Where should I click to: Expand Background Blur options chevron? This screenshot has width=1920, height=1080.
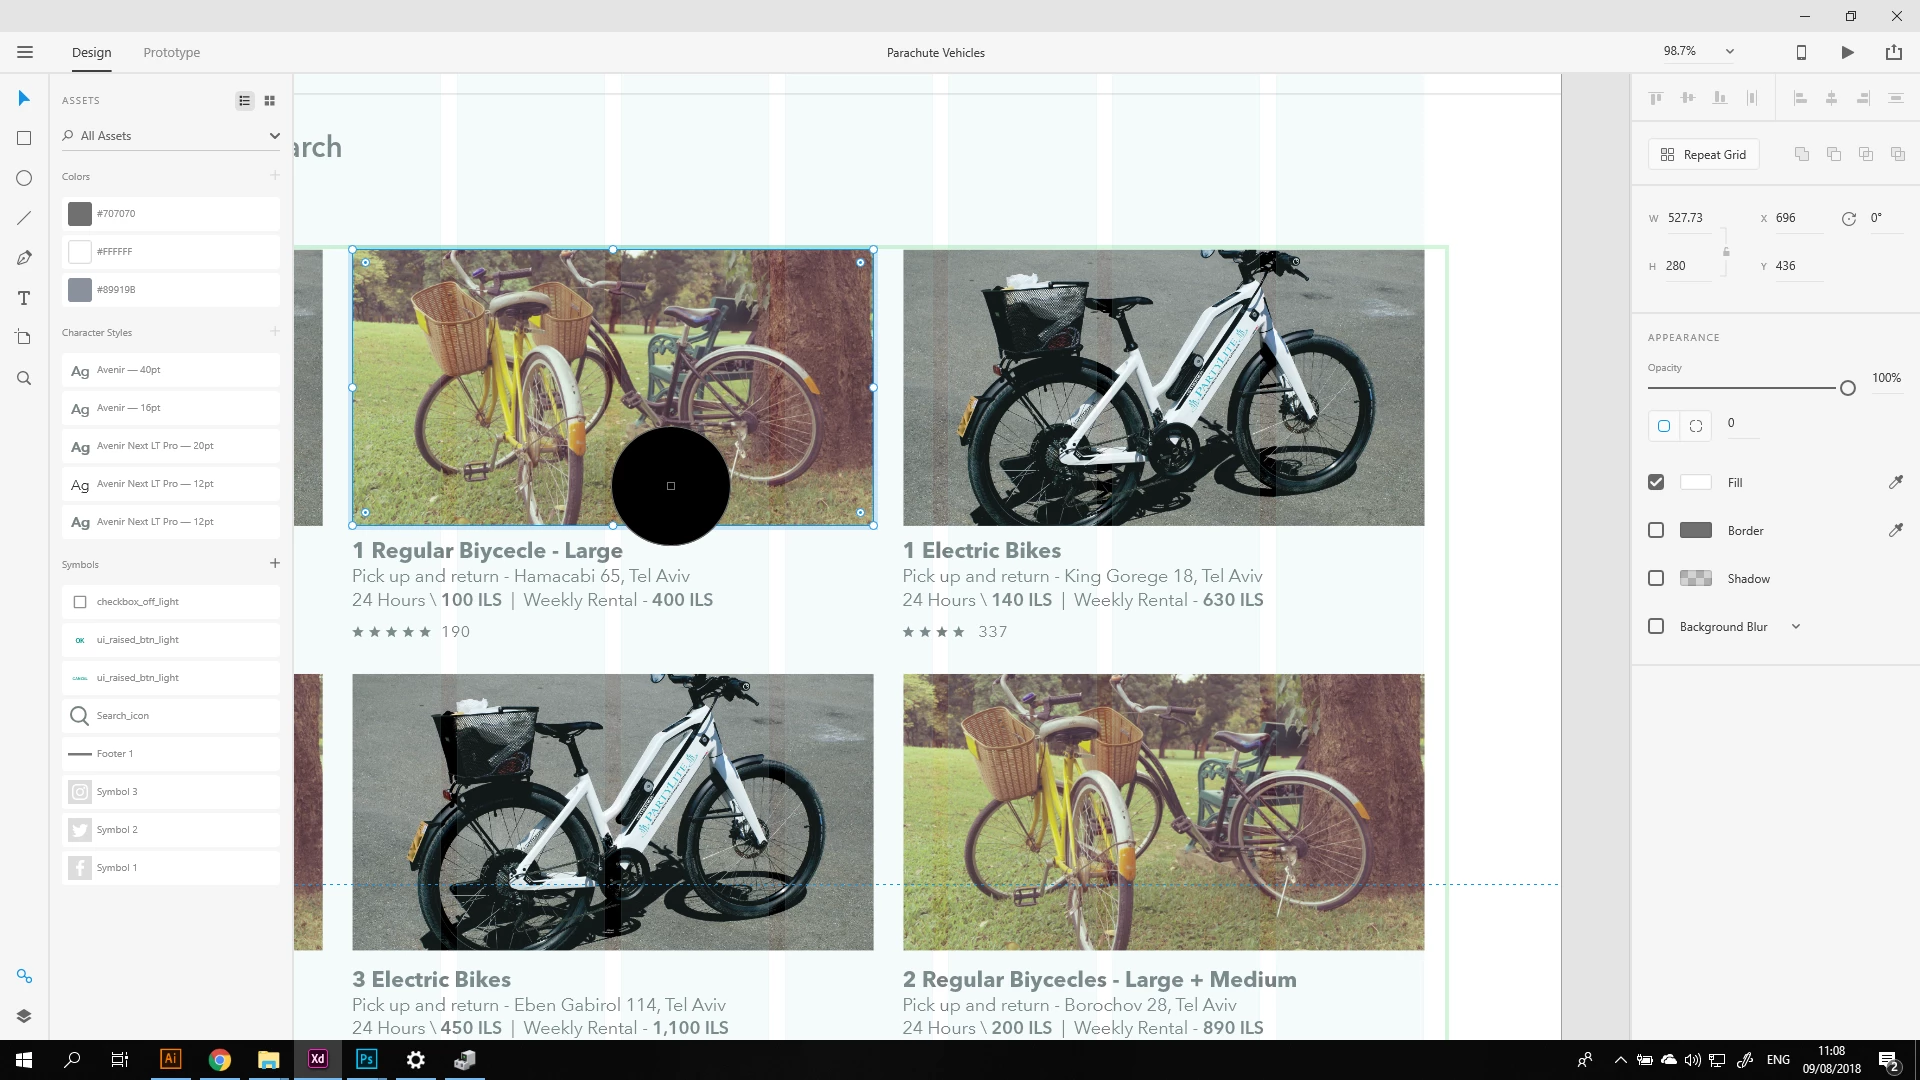click(1796, 627)
